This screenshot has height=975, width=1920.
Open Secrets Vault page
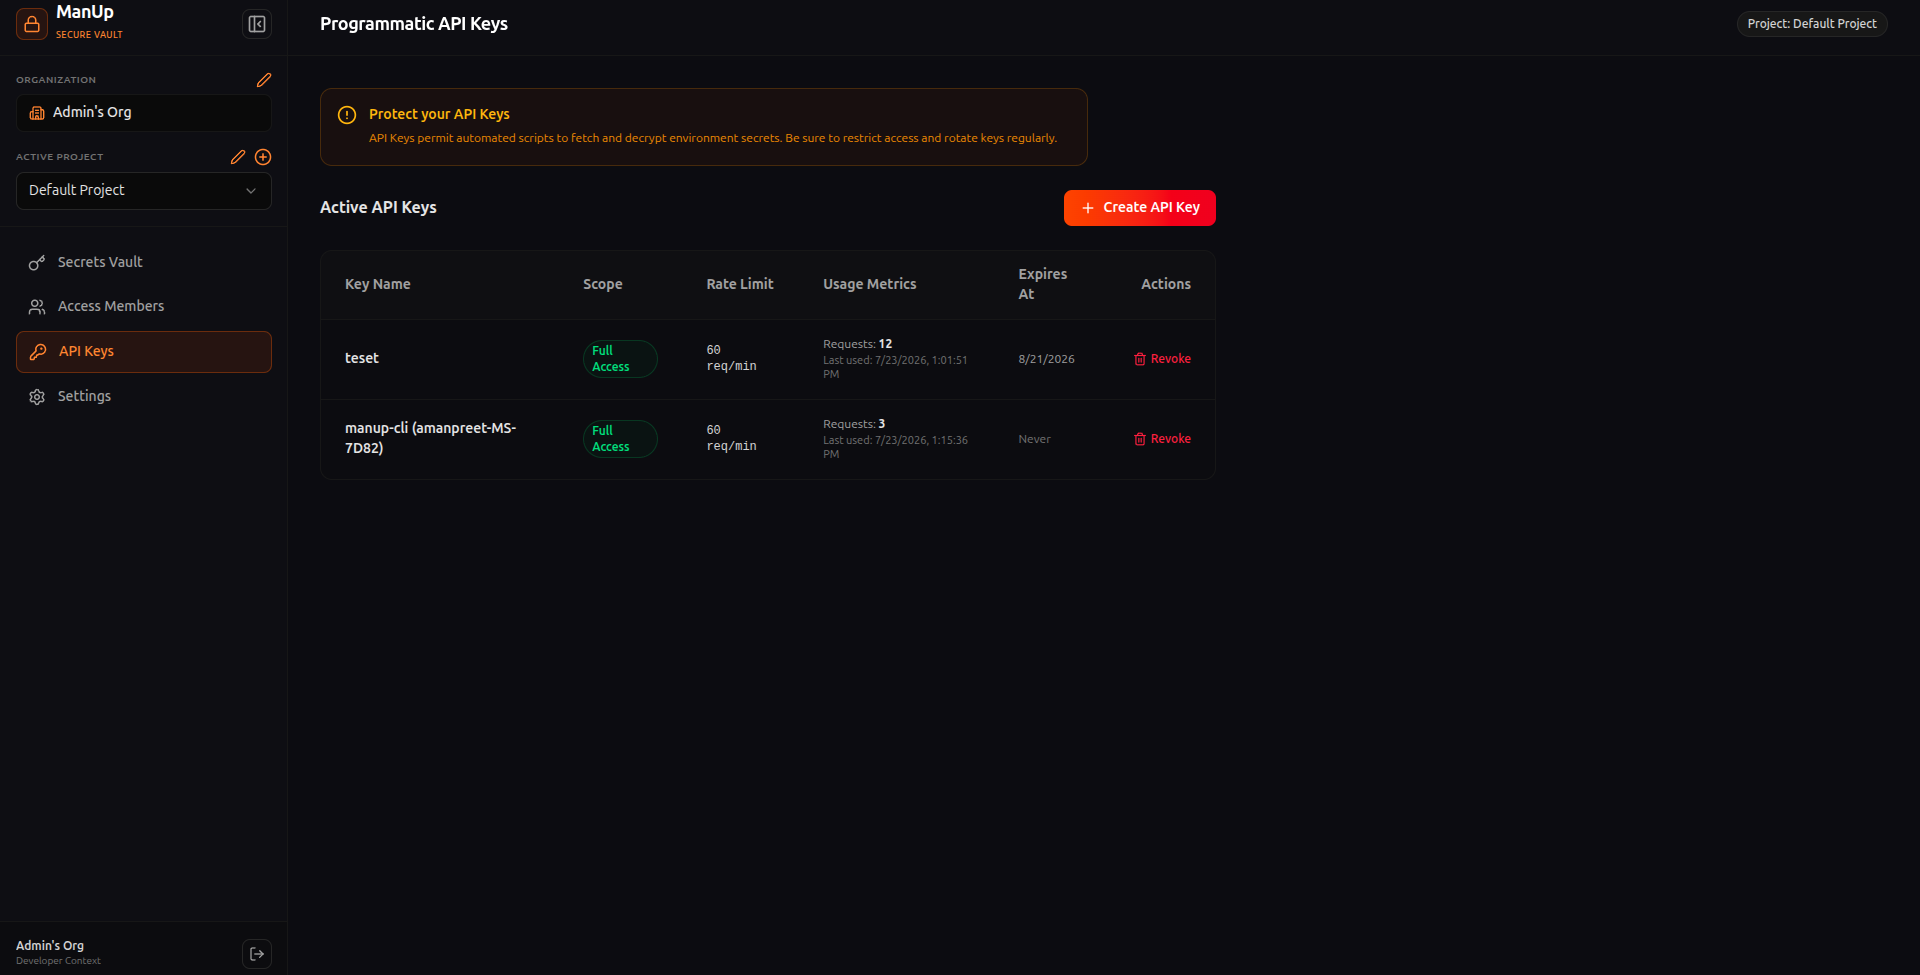pyautogui.click(x=144, y=262)
